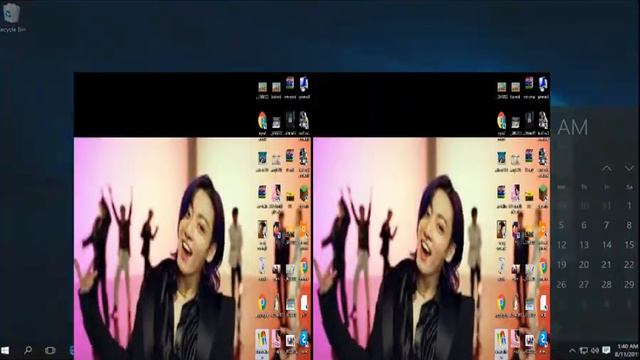Select date 26 in the calendar

pos(561,284)
